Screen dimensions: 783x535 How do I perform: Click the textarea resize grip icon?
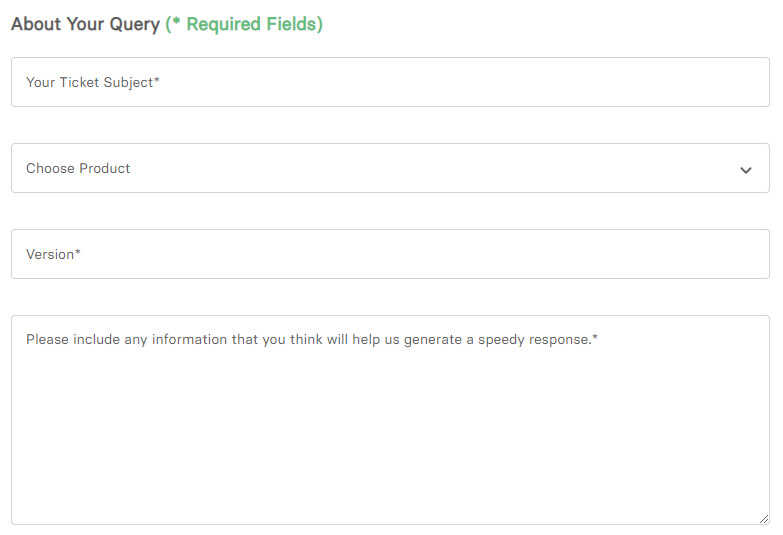coord(764,519)
